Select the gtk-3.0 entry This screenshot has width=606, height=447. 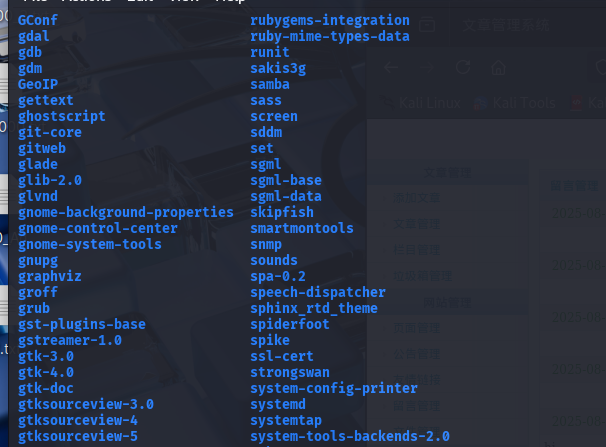click(46, 357)
